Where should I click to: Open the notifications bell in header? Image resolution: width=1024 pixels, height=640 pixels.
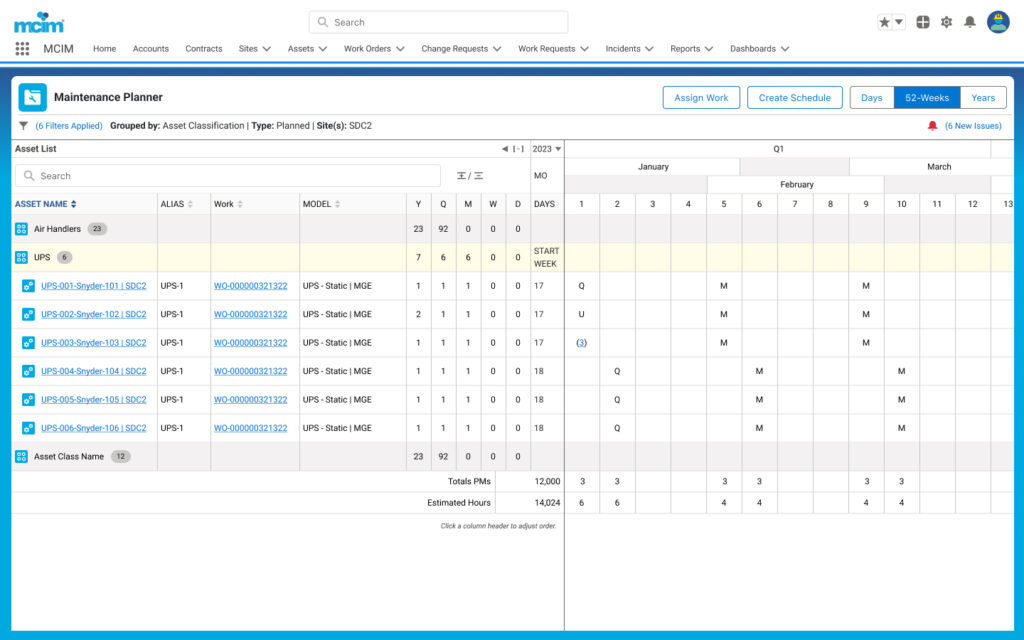tap(970, 22)
